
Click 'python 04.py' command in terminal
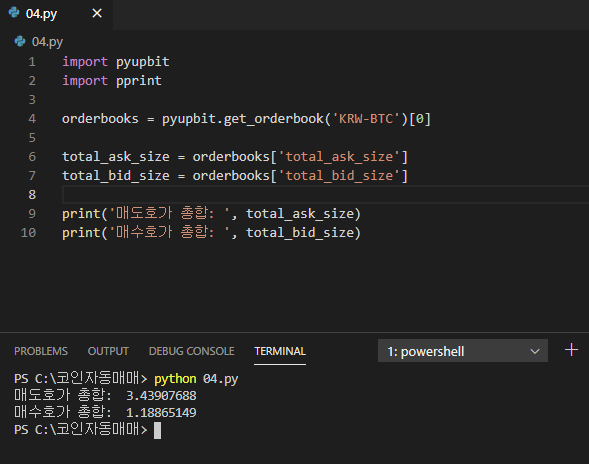tap(196, 379)
